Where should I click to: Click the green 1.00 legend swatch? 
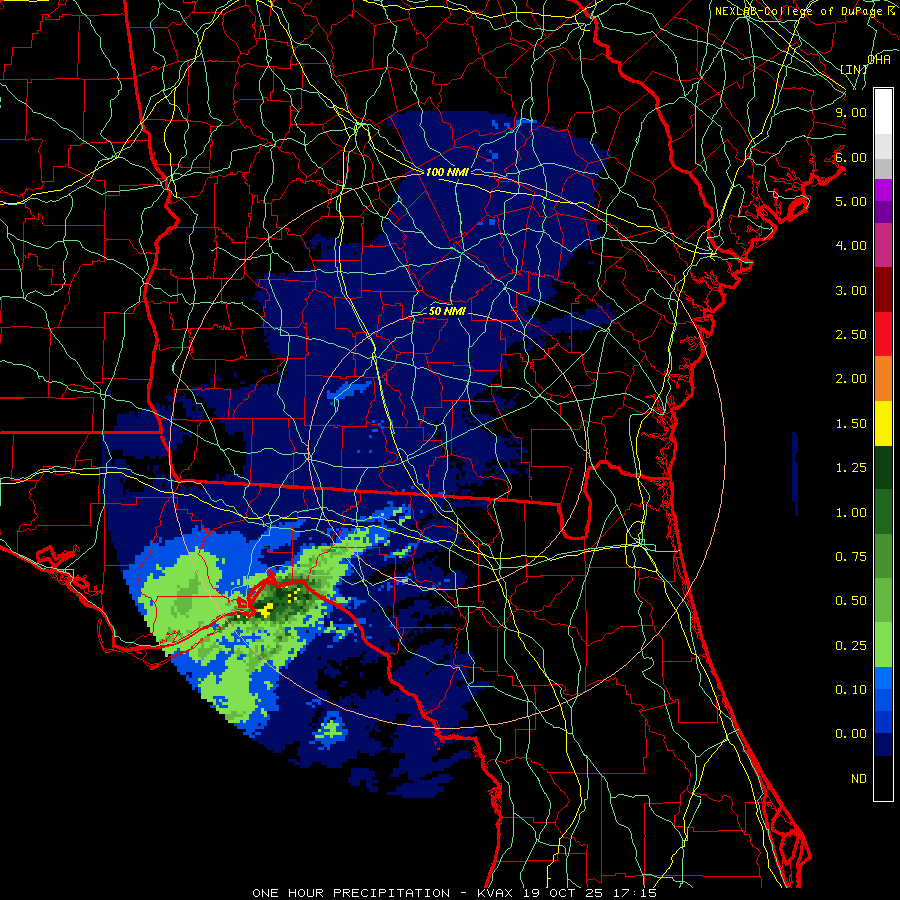click(x=883, y=512)
